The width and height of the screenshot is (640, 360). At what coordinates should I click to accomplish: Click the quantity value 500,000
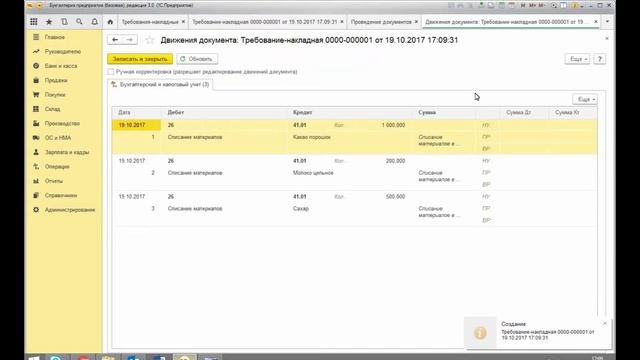(x=396, y=197)
